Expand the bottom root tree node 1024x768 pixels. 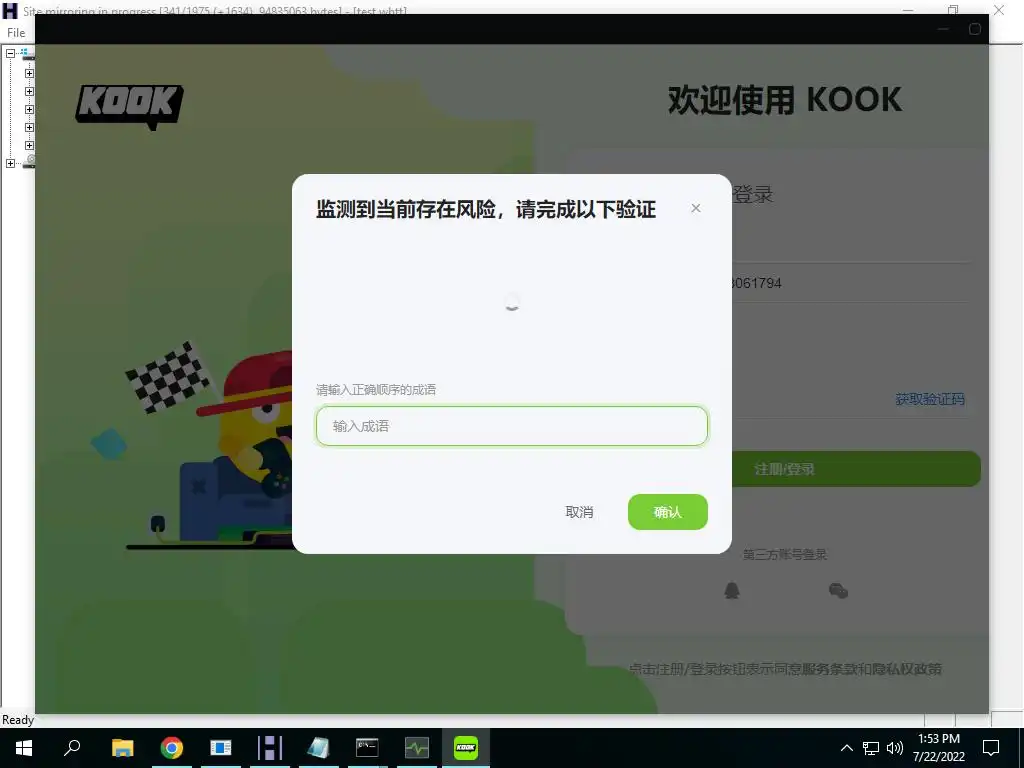(10, 164)
